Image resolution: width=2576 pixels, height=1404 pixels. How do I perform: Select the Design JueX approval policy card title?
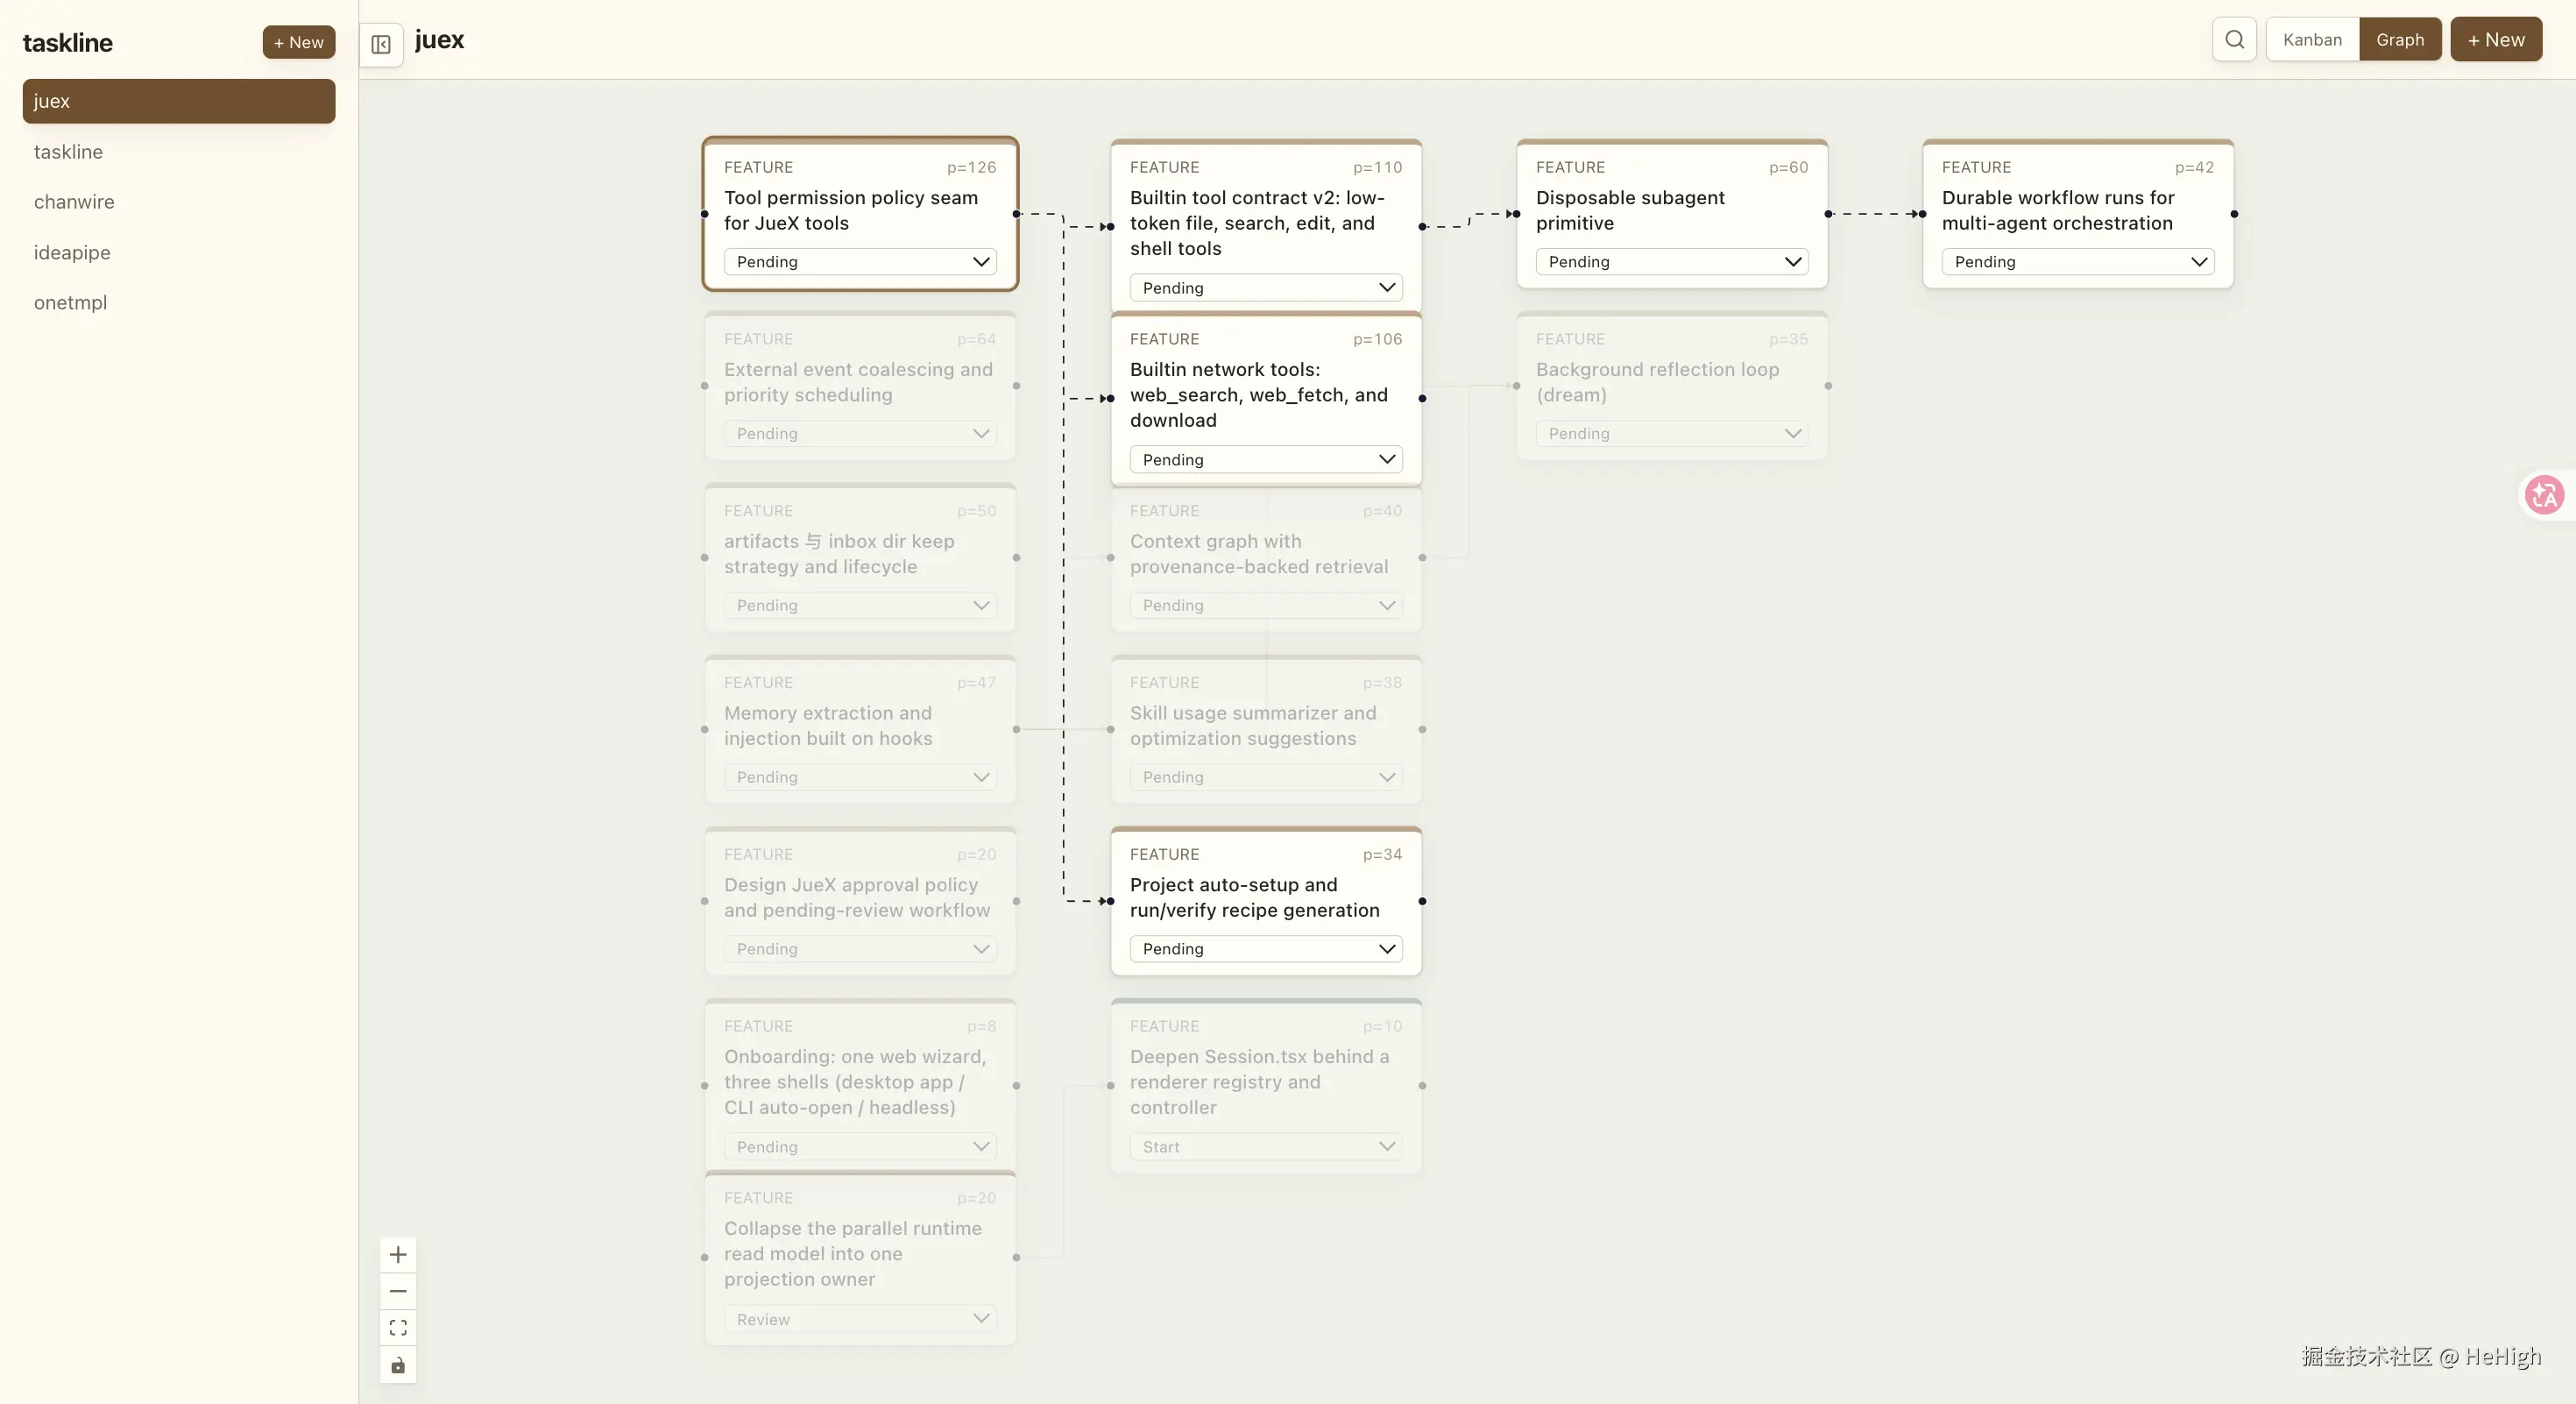click(857, 898)
